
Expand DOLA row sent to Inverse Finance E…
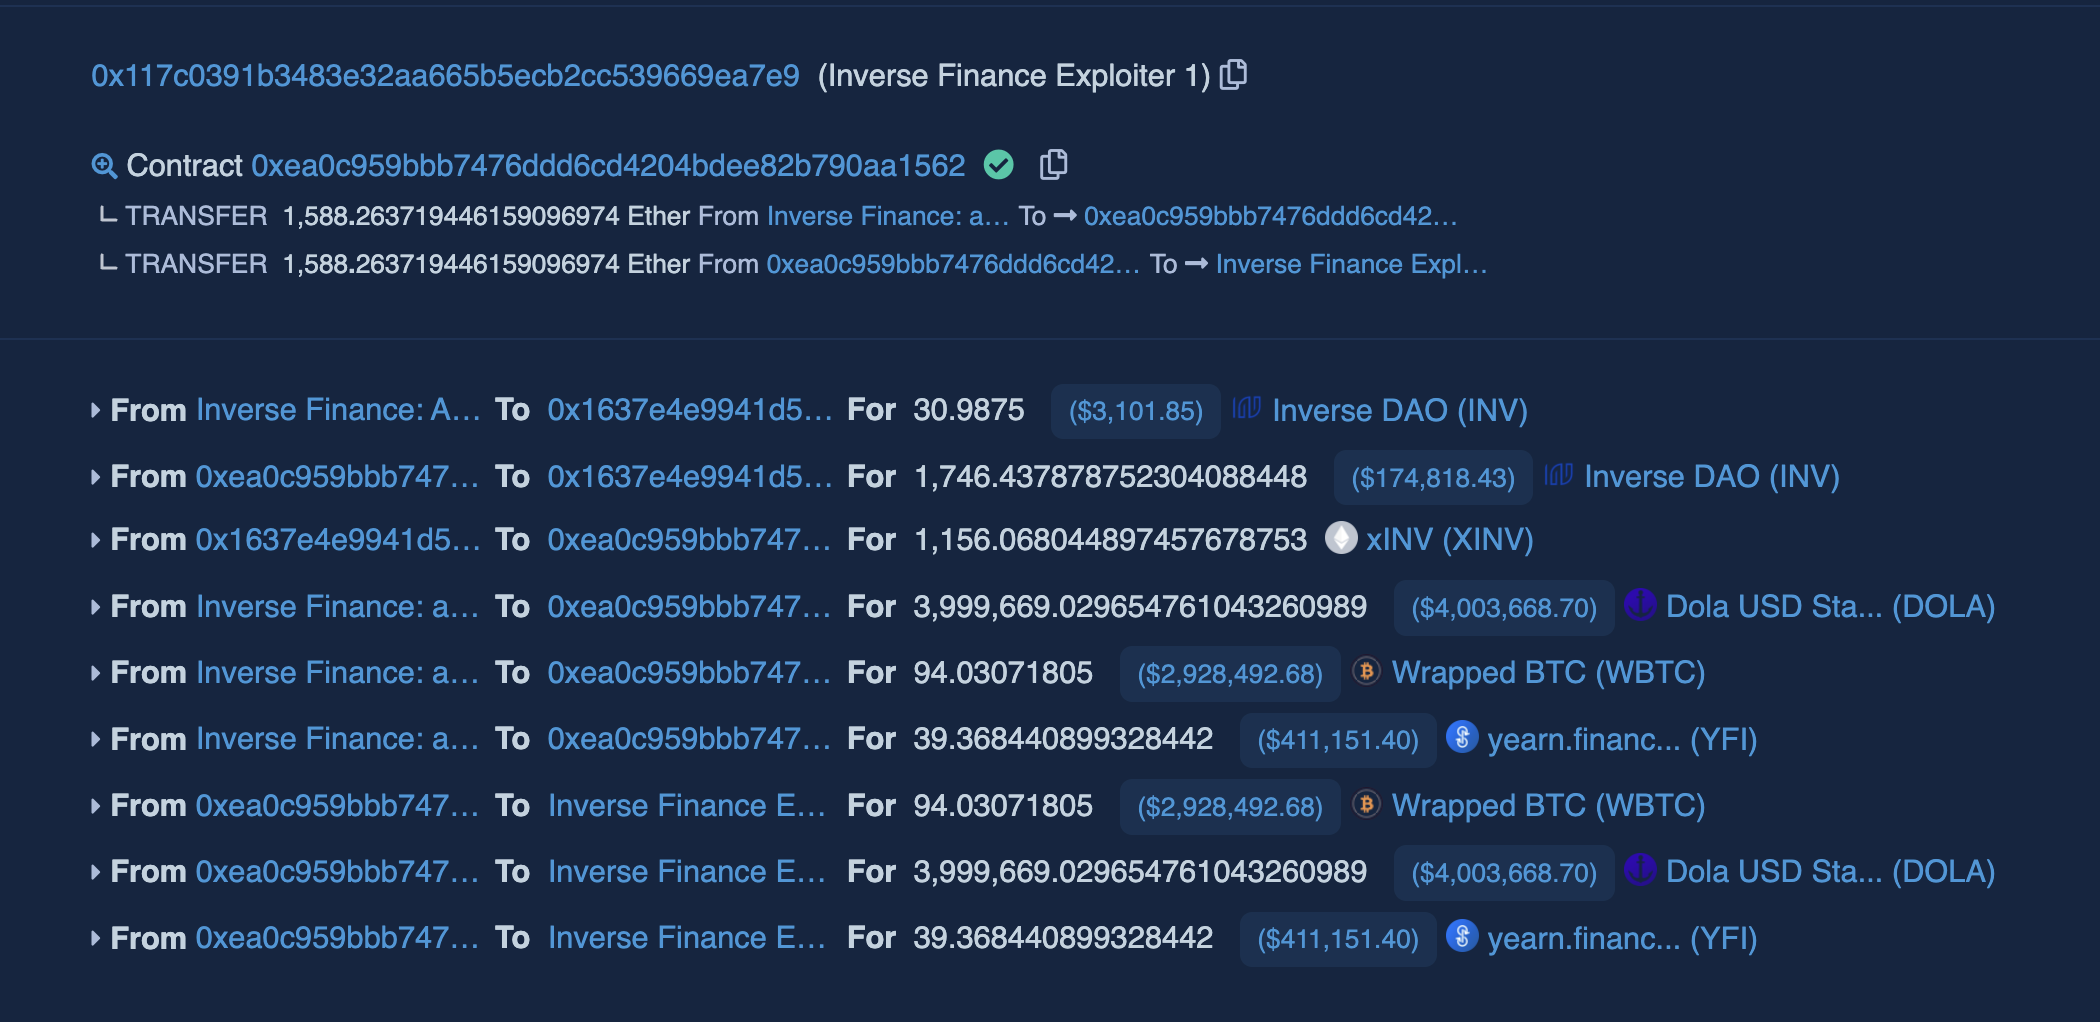95,872
